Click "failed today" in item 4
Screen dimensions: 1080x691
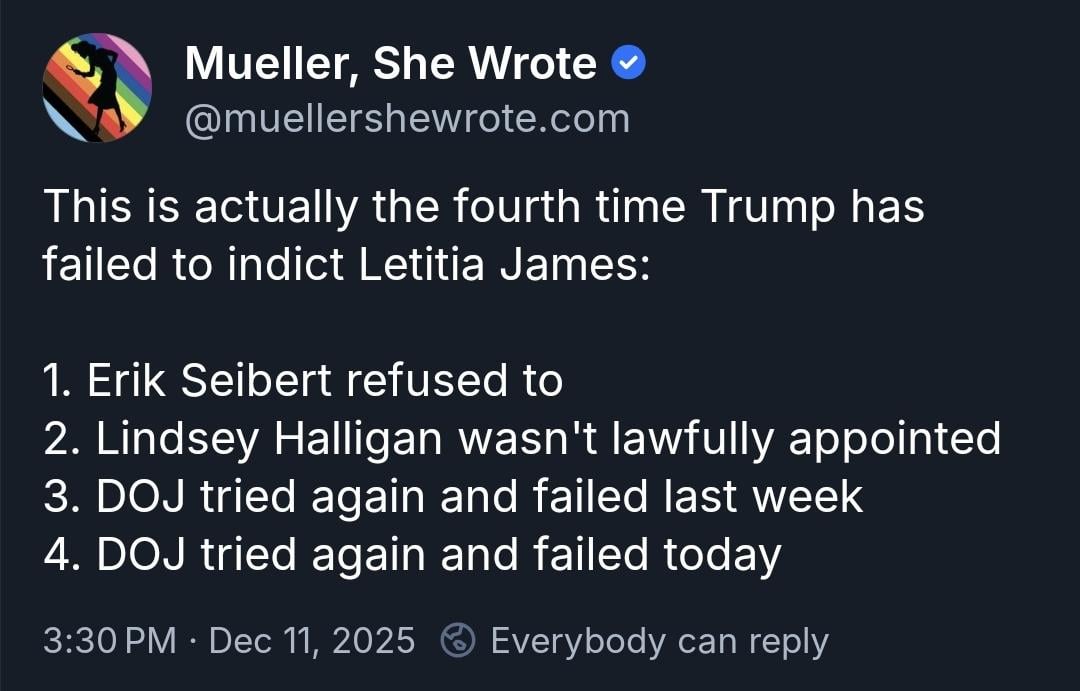663,554
